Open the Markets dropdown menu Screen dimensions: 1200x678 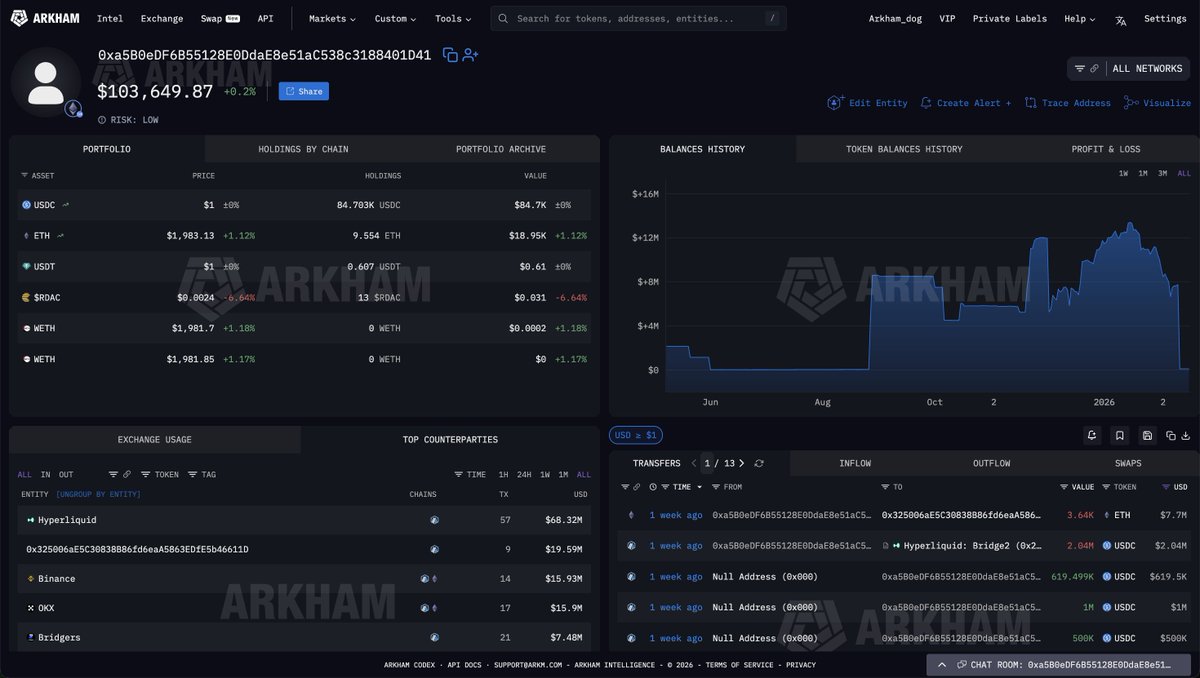(x=333, y=19)
